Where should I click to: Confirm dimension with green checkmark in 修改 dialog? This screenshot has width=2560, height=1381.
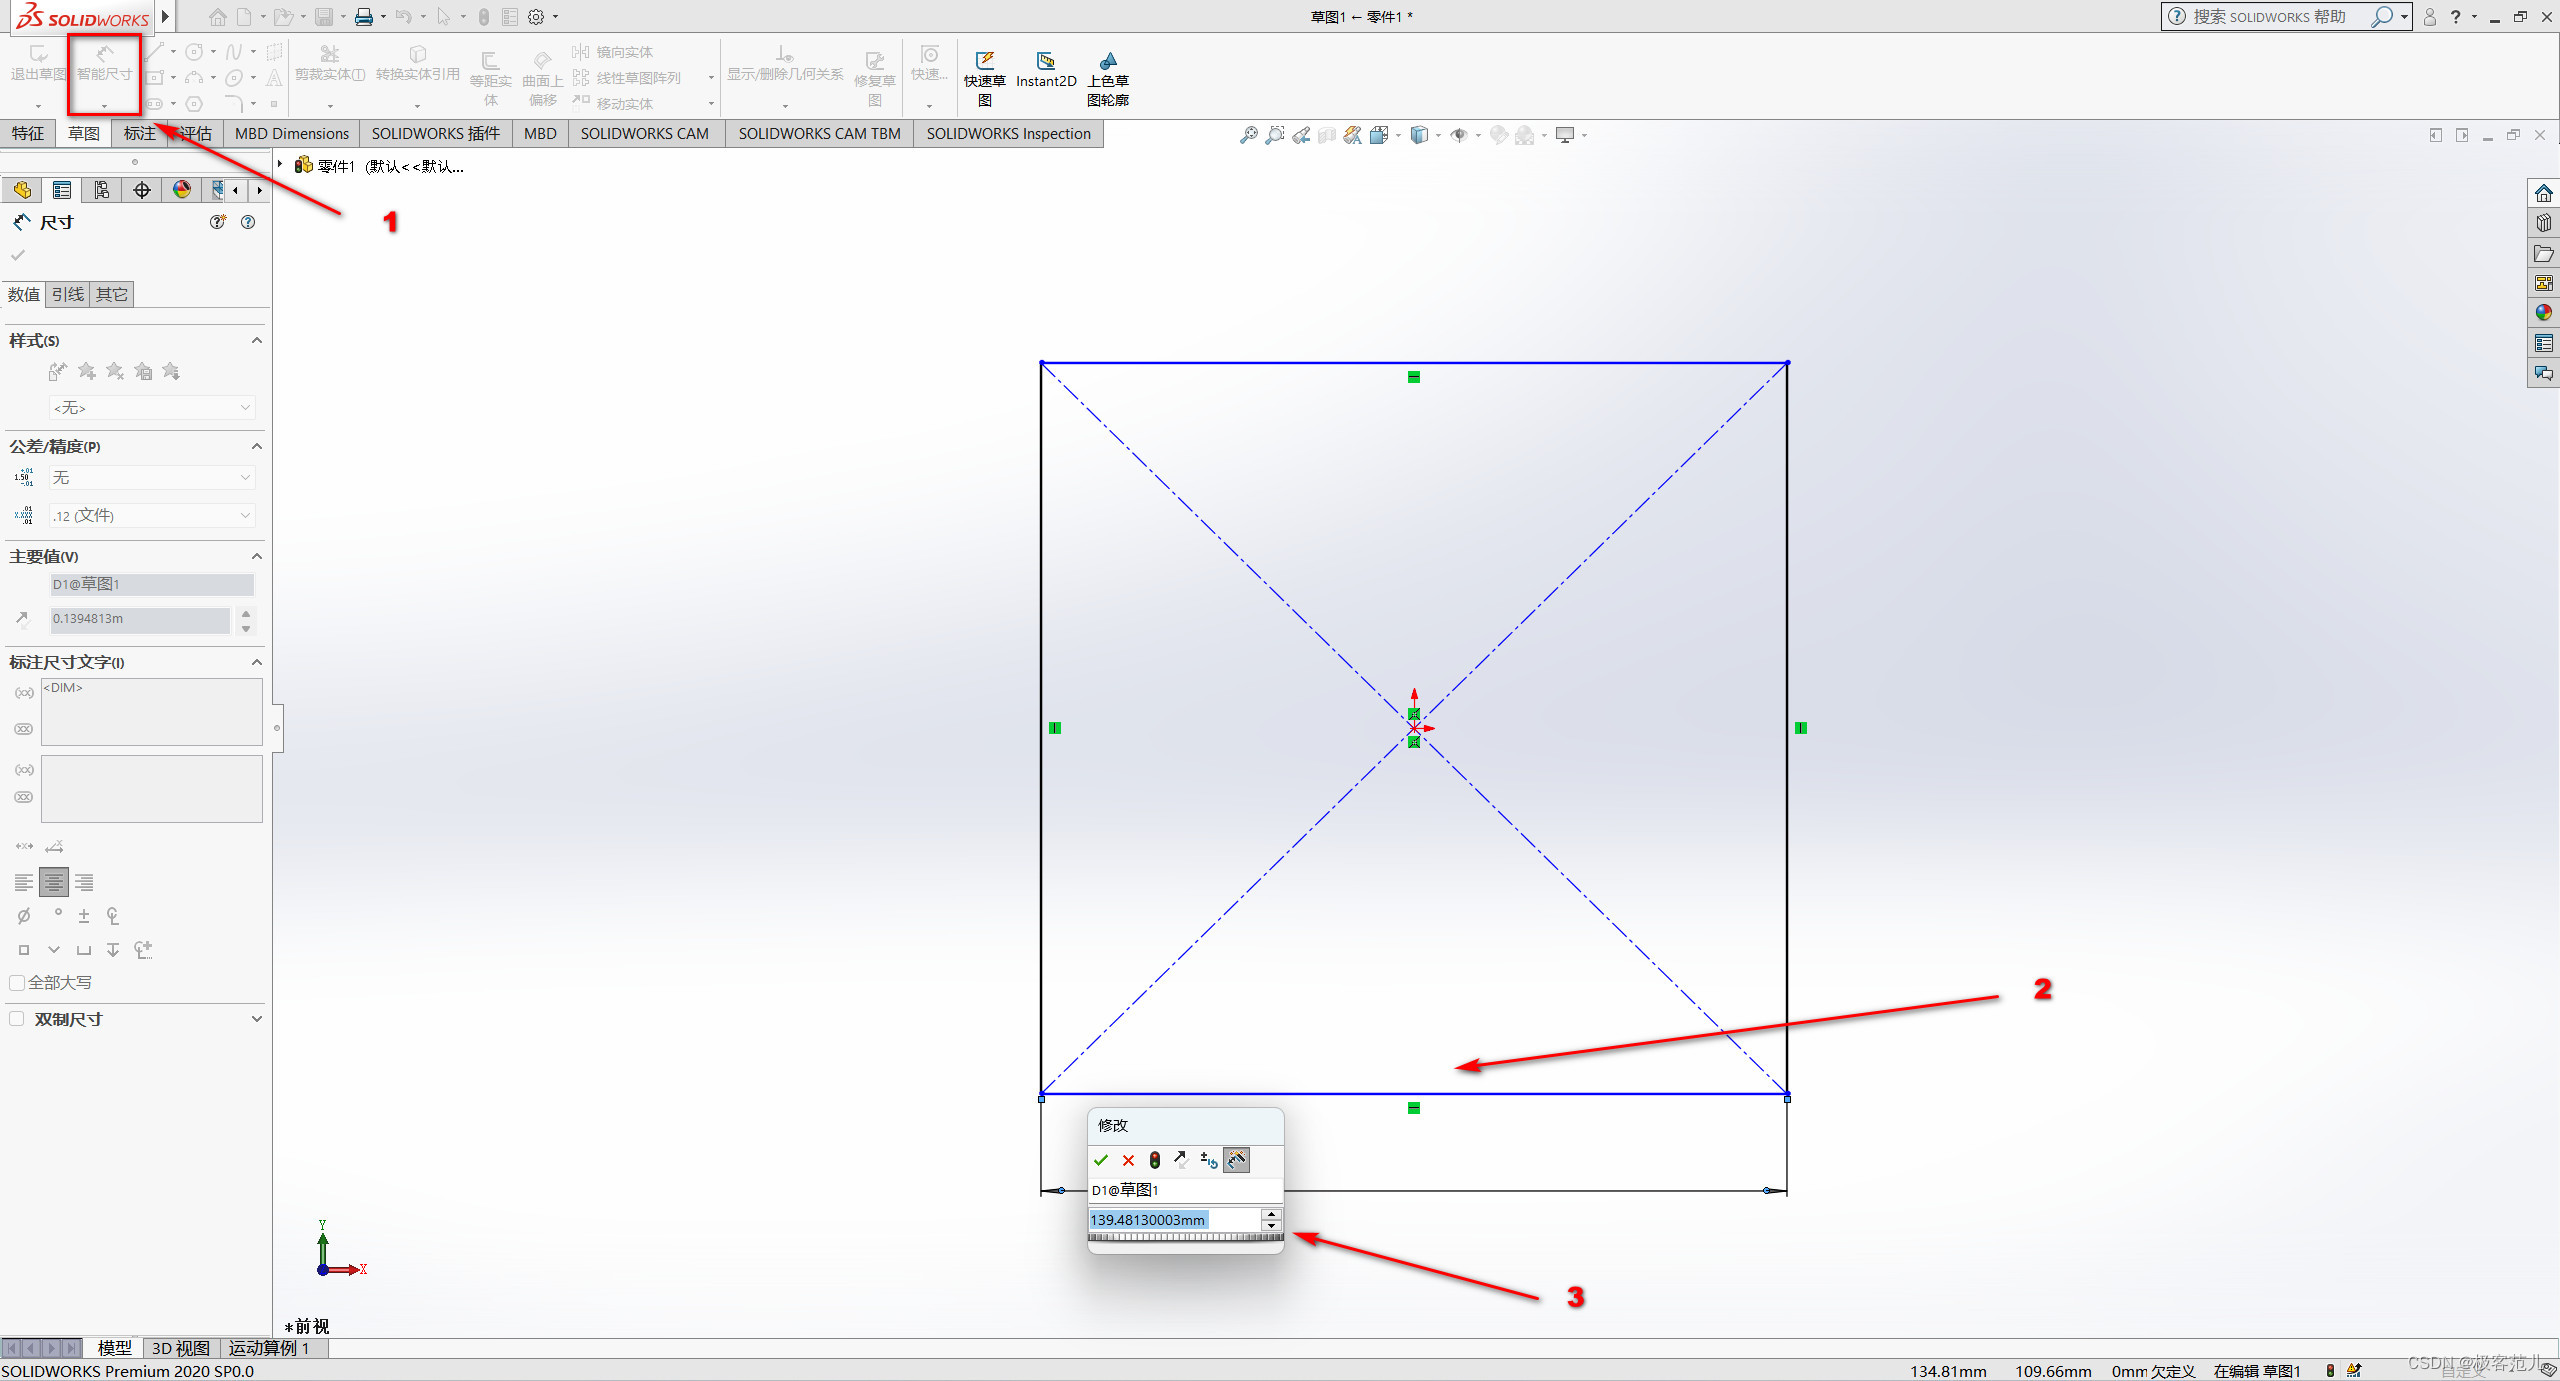1101,1160
